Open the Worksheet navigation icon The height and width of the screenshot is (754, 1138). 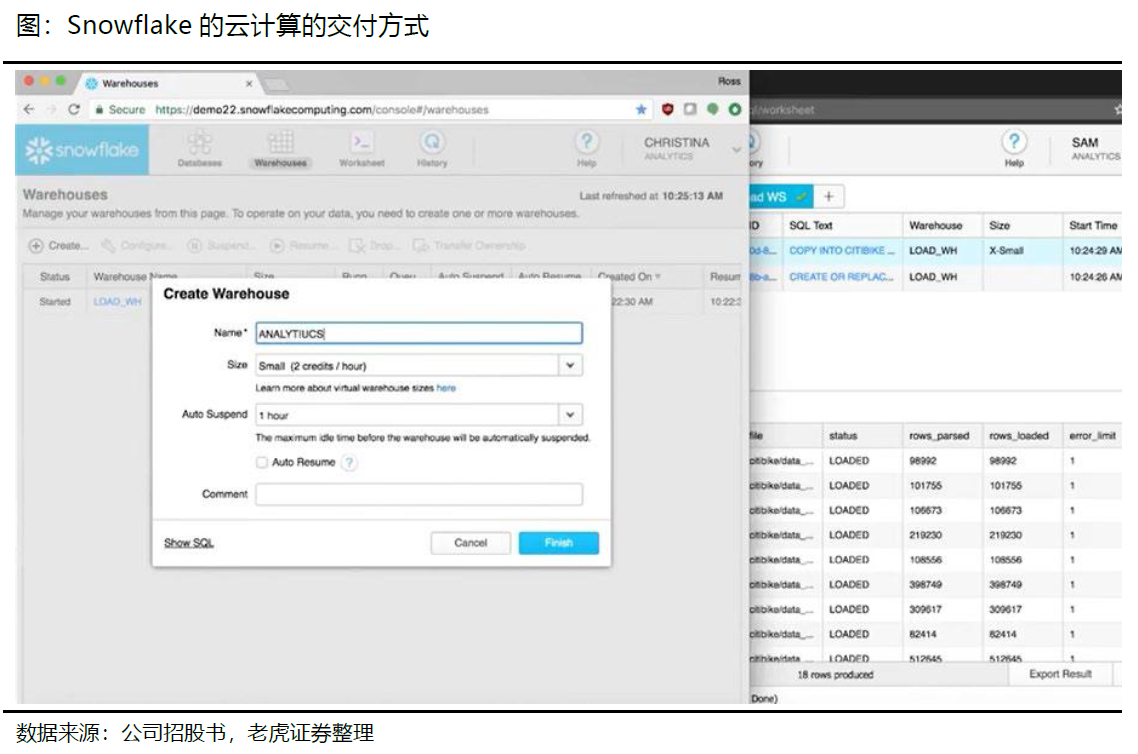point(361,149)
